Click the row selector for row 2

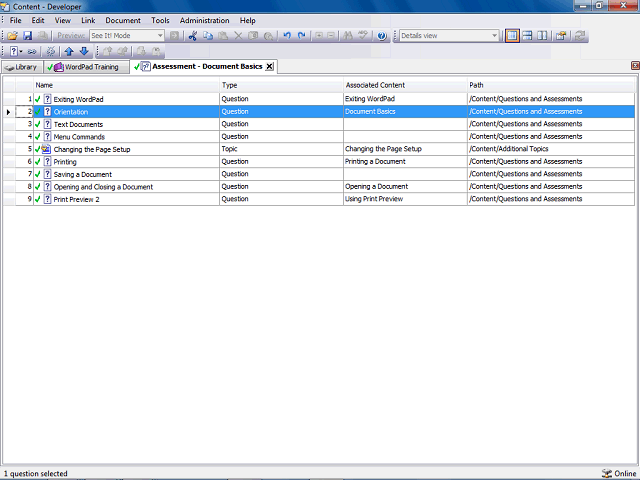(x=9, y=111)
